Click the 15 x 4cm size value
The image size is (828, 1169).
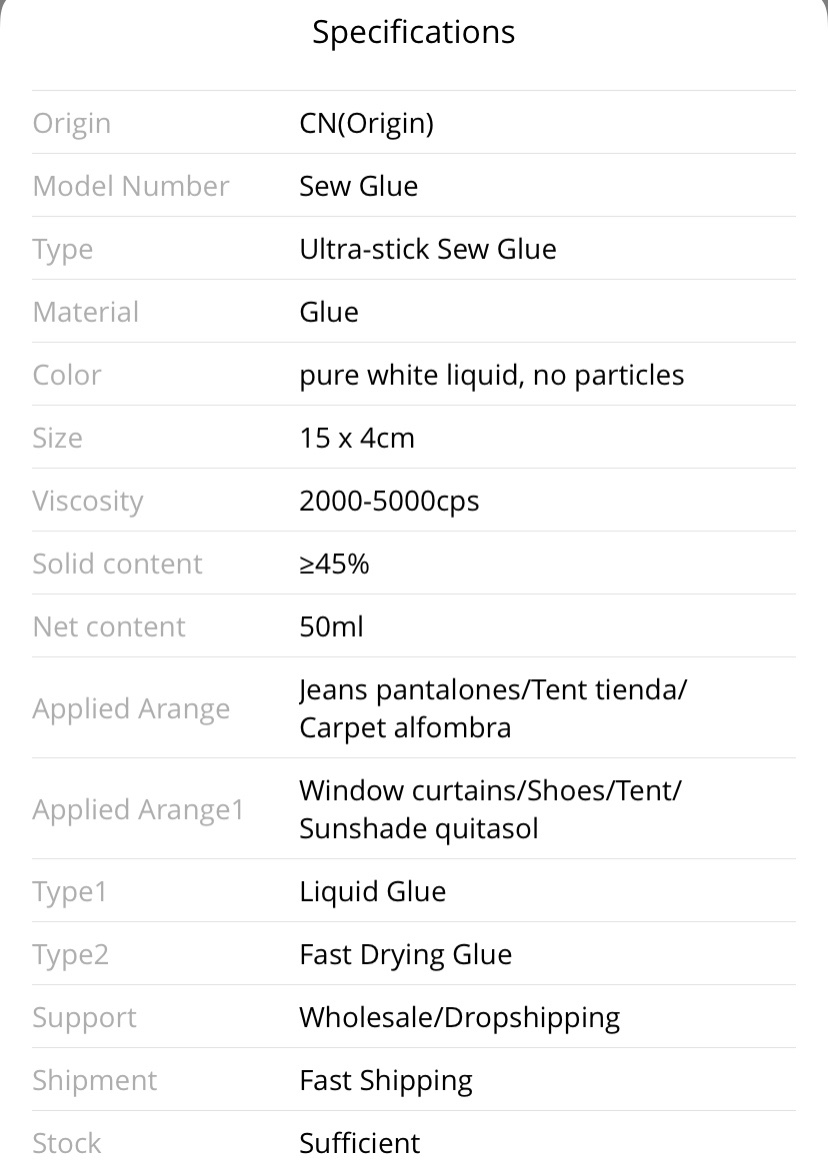coord(357,438)
